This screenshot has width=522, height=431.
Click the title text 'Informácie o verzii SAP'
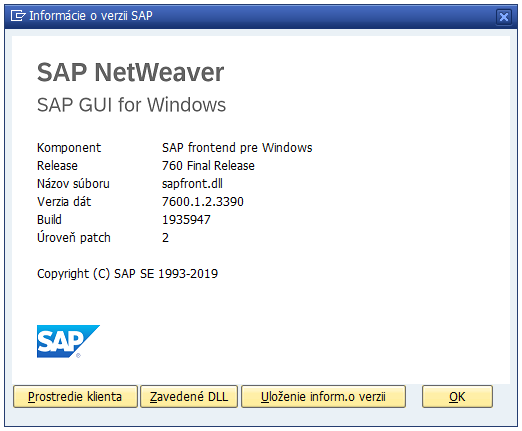(x=91, y=16)
